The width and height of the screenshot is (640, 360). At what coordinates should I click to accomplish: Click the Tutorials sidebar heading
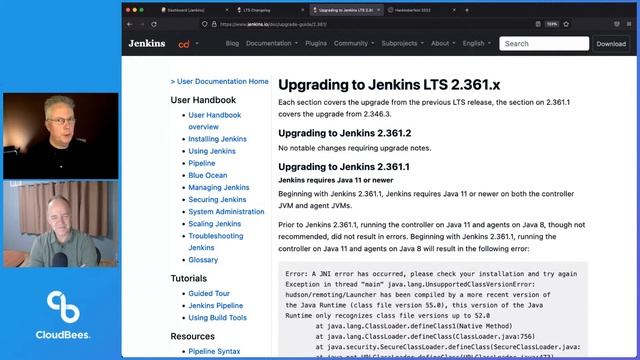coord(189,278)
